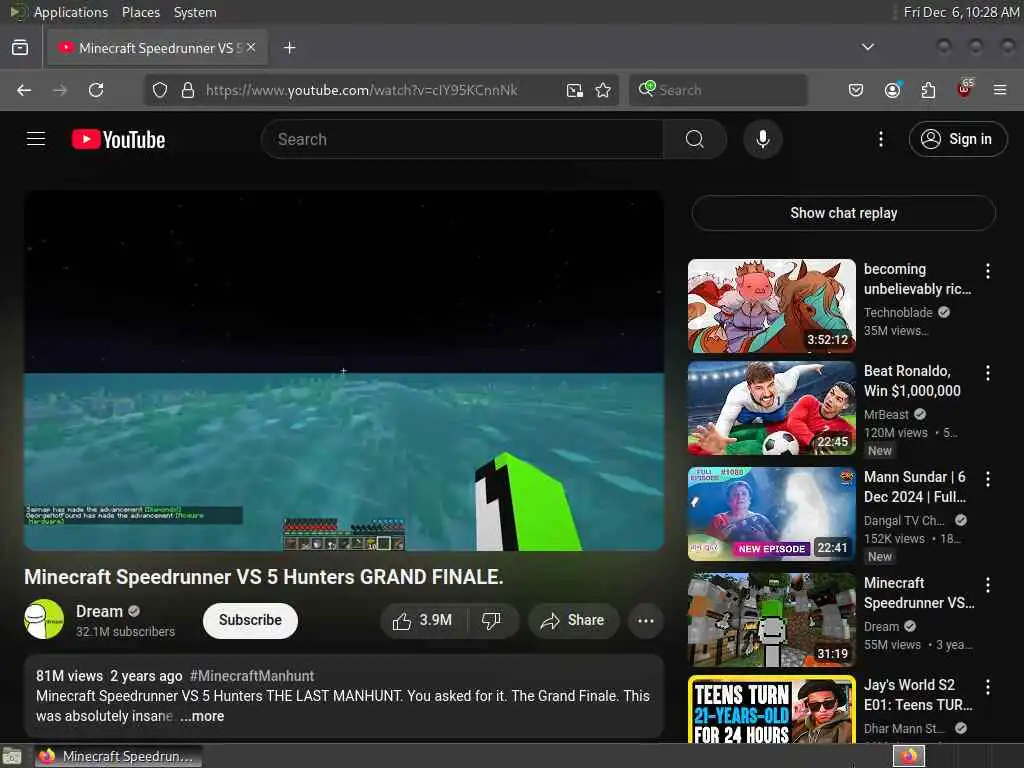View site security padlock info

188,90
